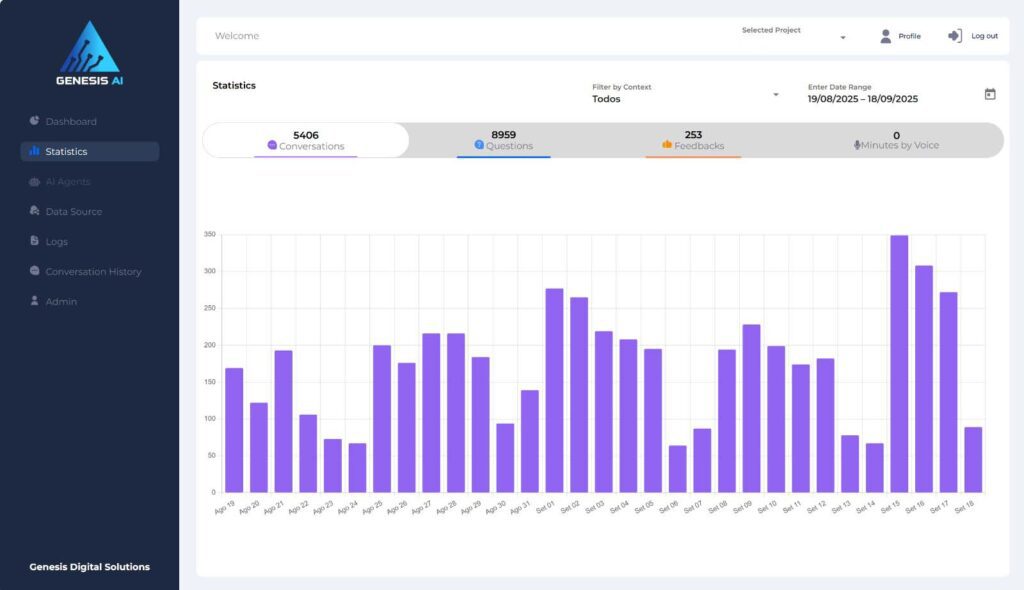
Task: Open Statistics in the sidebar
Action: pos(89,152)
